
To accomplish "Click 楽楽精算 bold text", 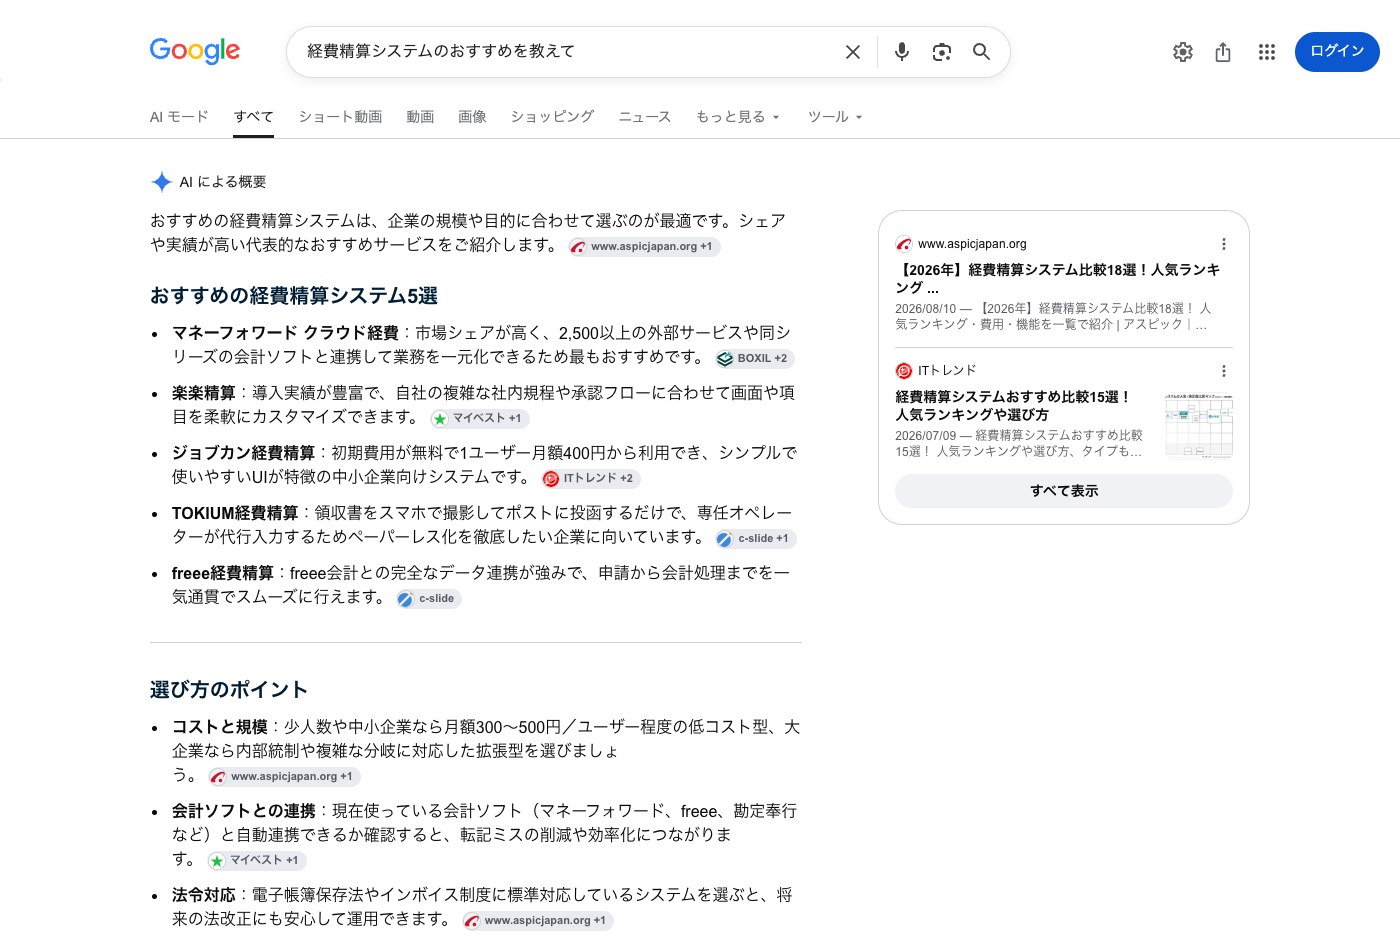I will 204,393.
